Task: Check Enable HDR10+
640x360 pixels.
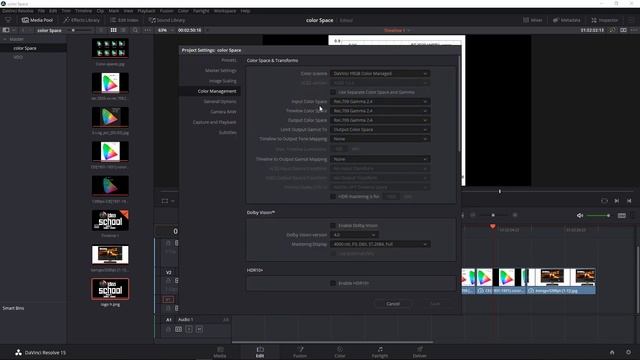Action: [333, 283]
